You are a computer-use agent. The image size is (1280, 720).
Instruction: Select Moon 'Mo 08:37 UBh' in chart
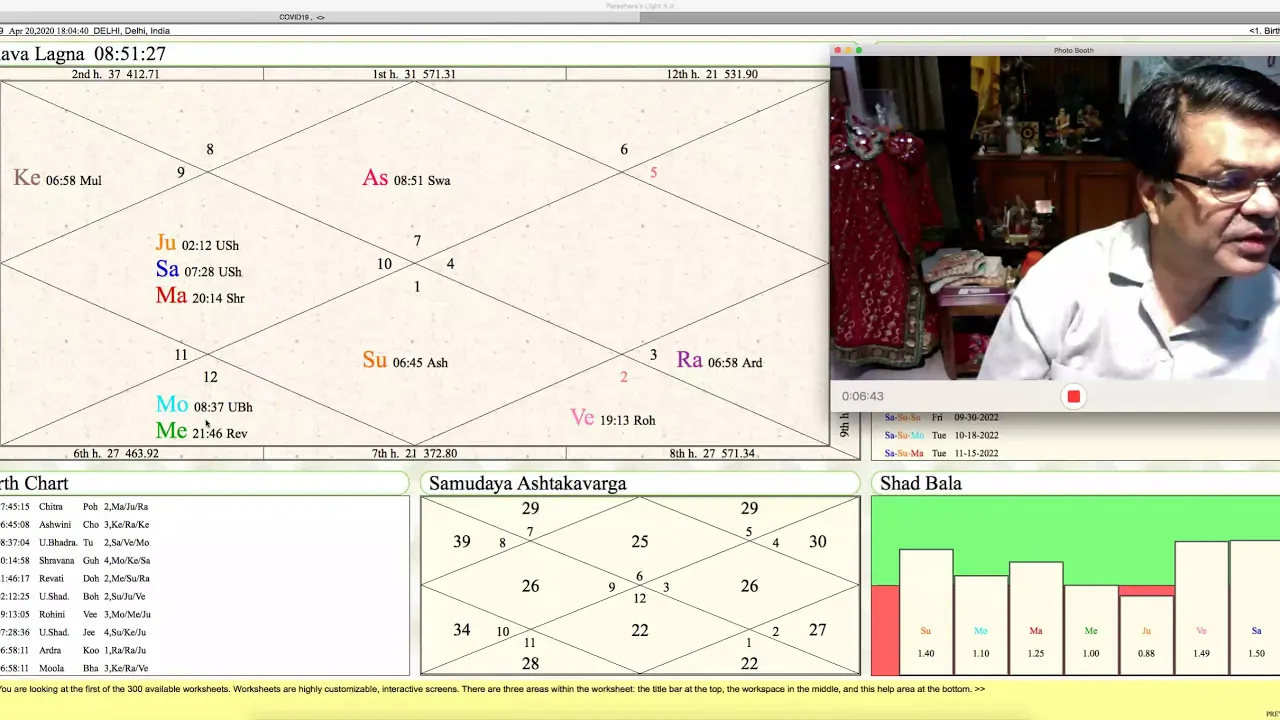204,405
